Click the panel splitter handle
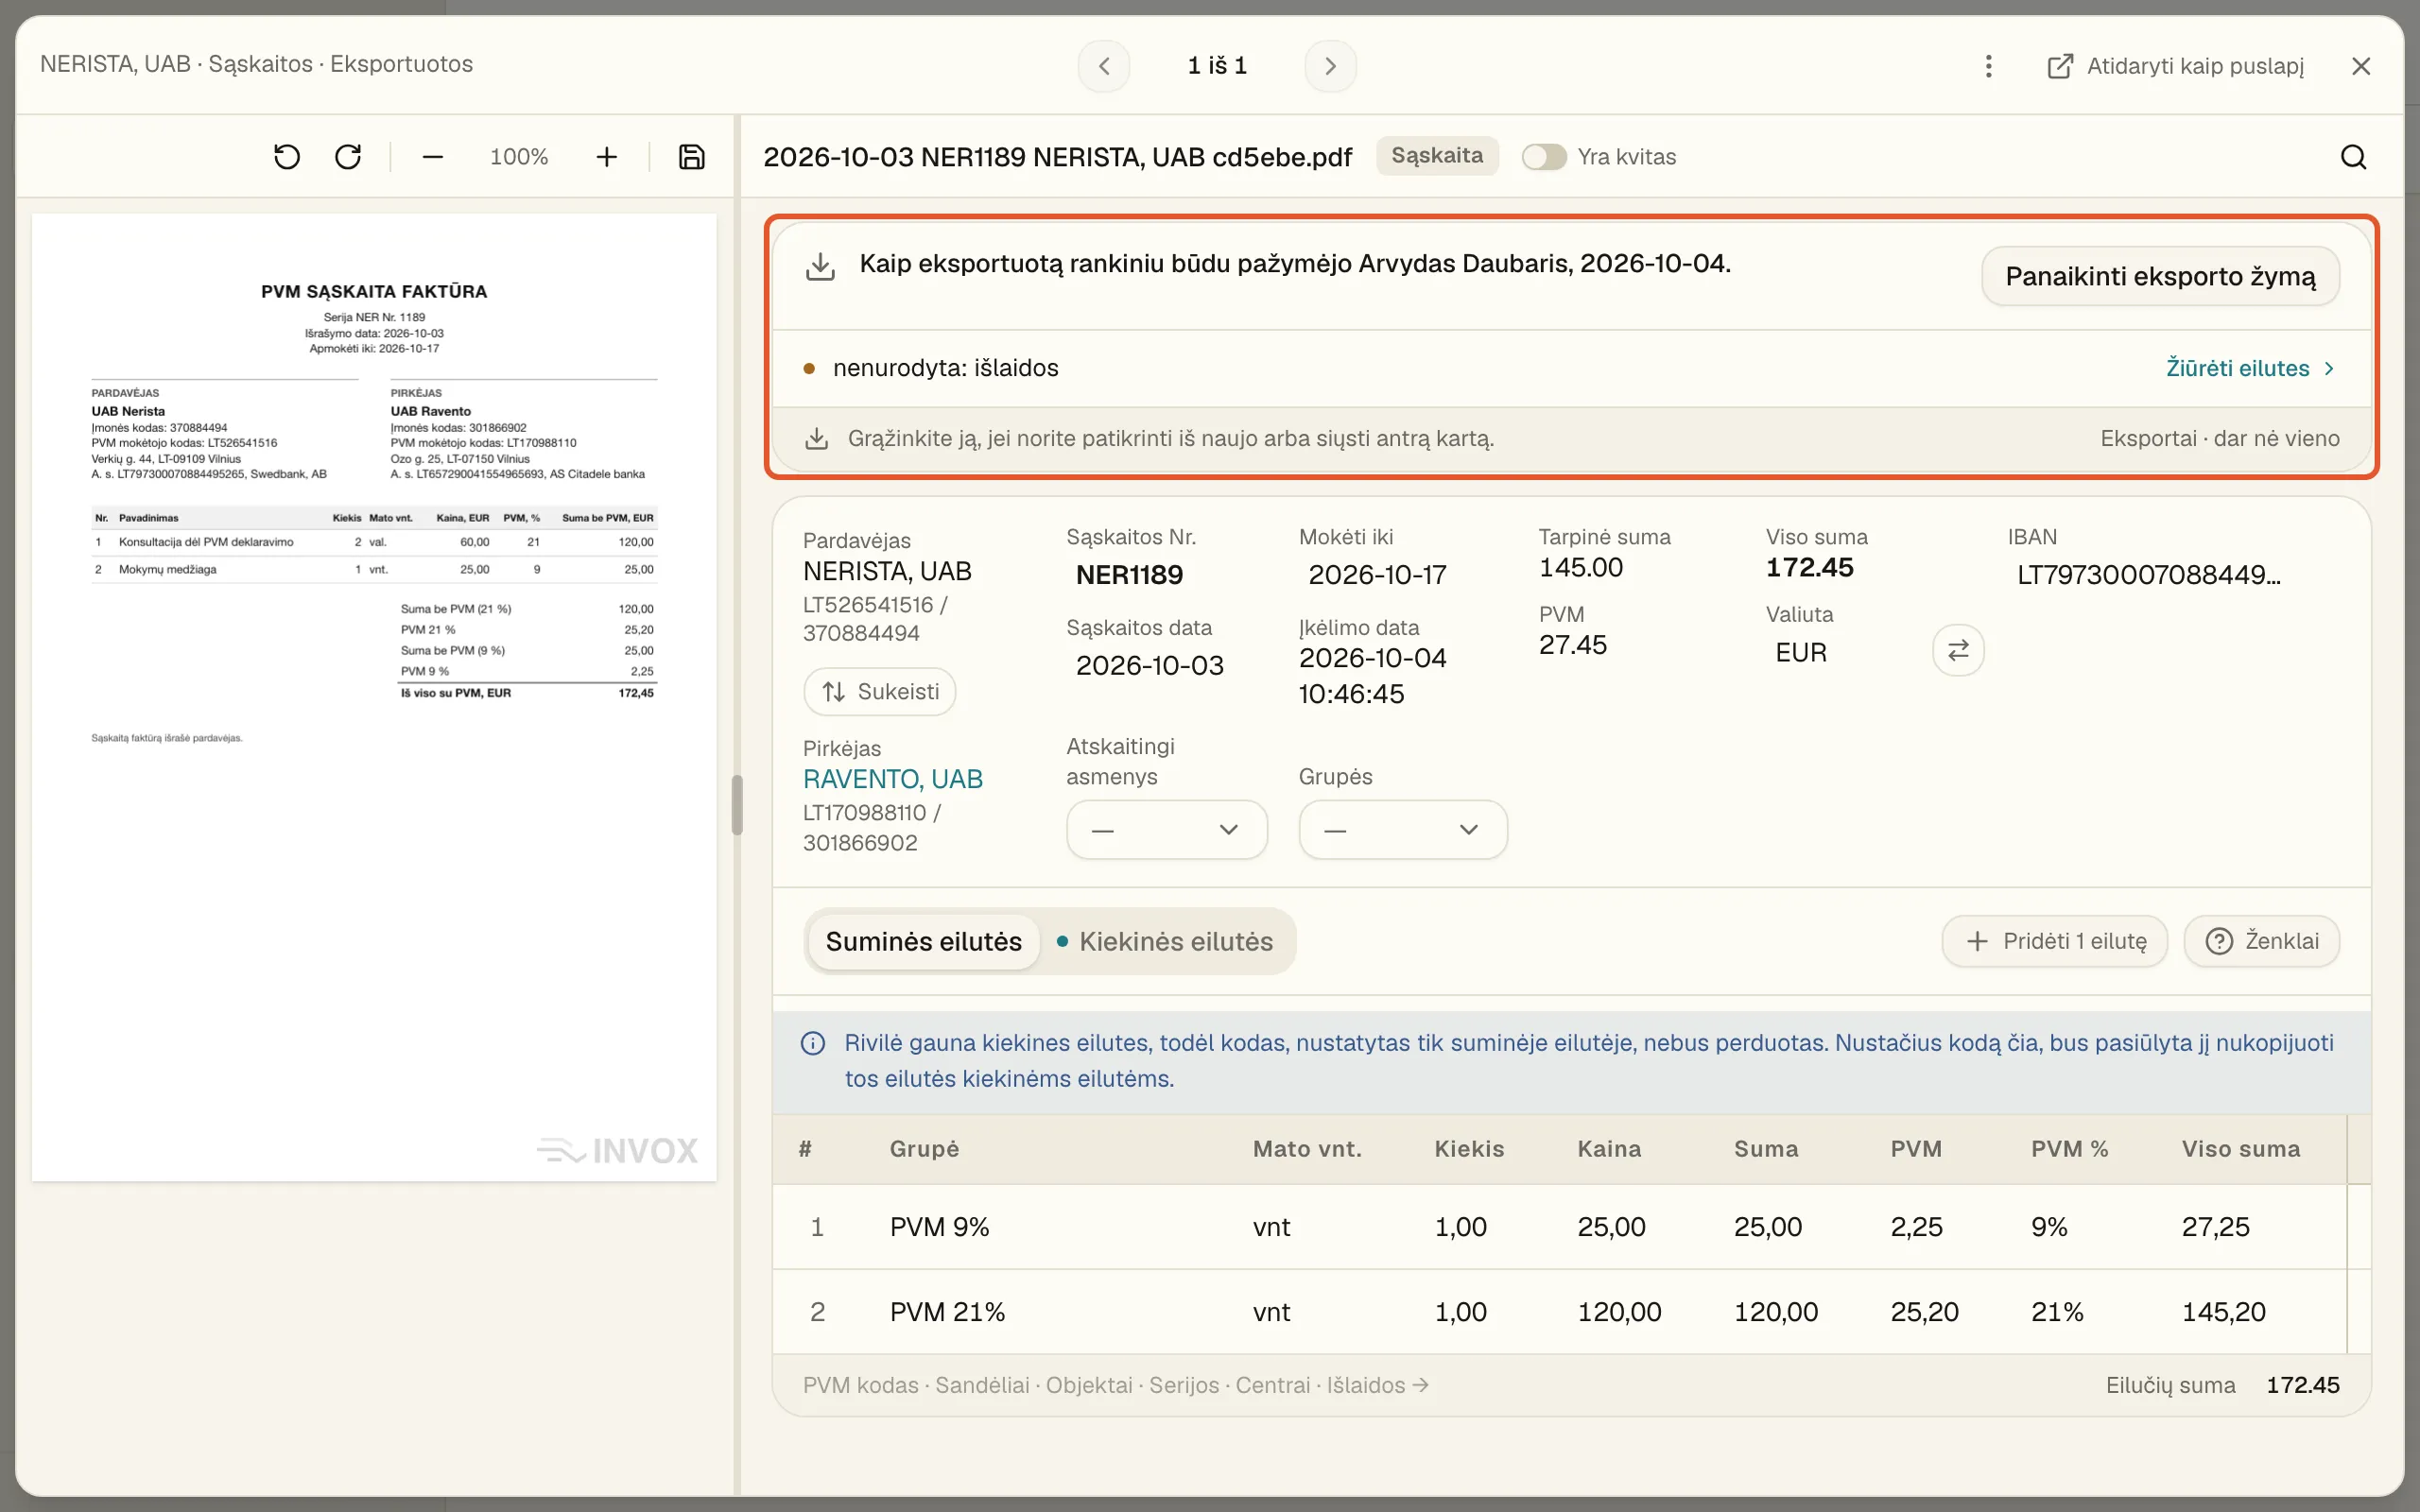 point(737,805)
